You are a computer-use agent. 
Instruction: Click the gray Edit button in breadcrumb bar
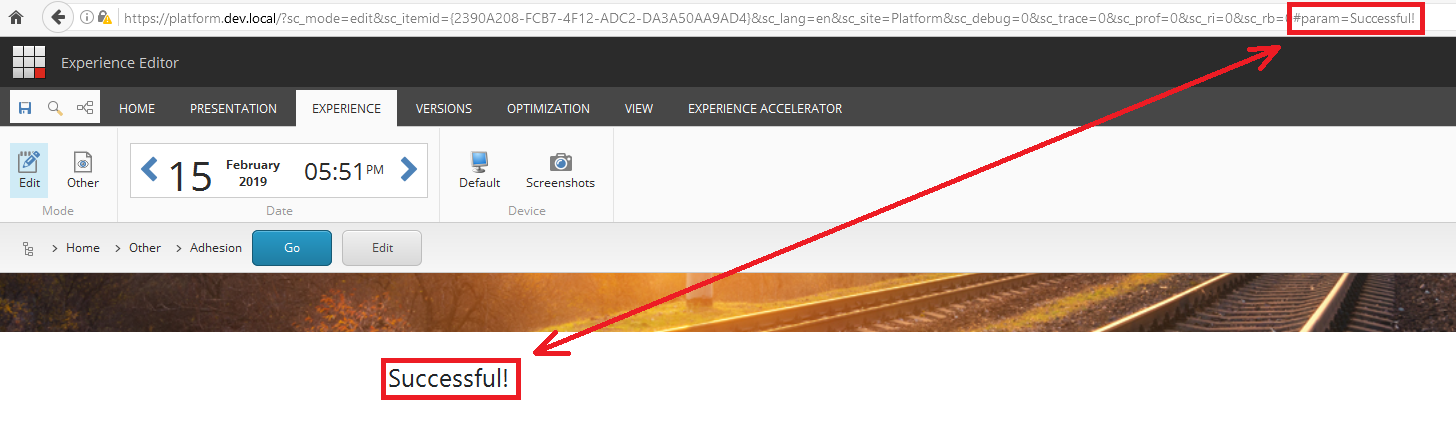coord(382,248)
